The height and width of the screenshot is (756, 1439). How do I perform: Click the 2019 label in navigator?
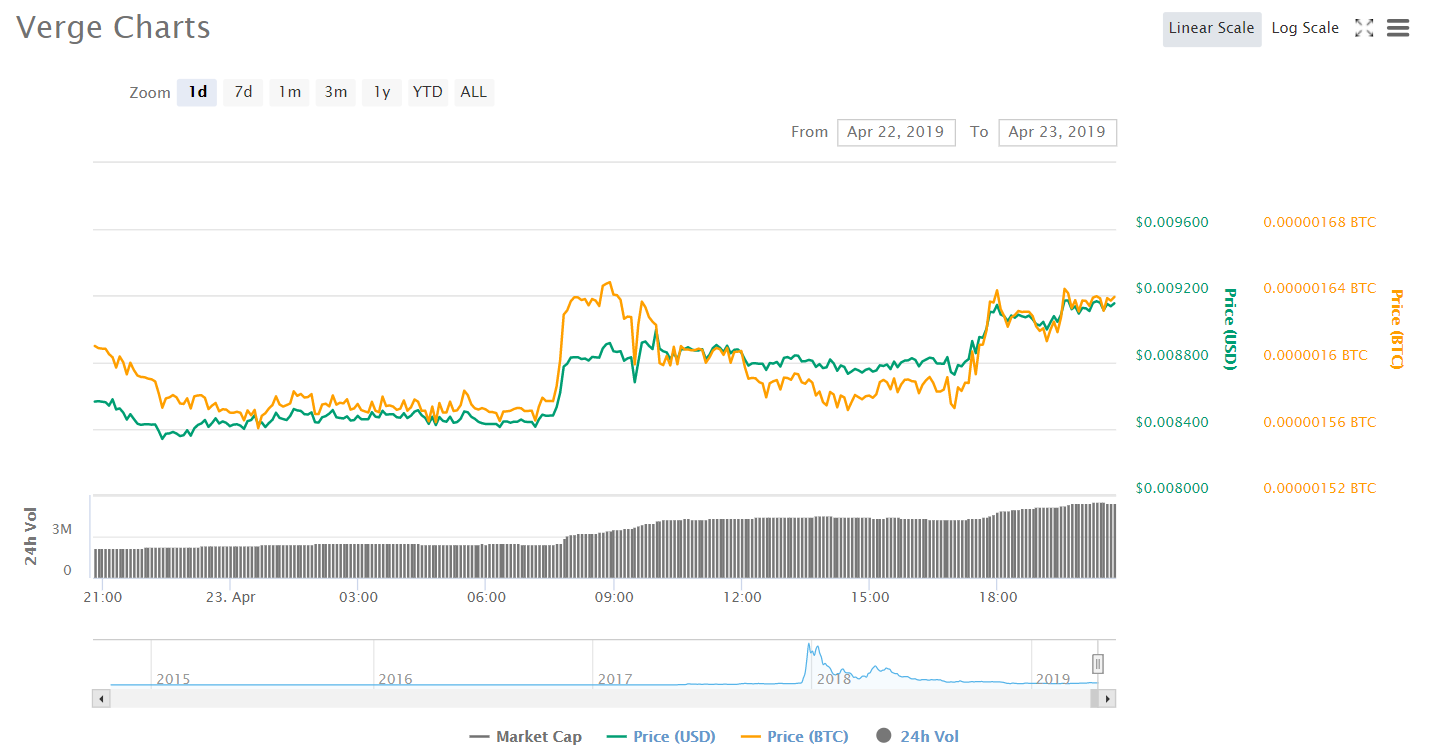1053,679
